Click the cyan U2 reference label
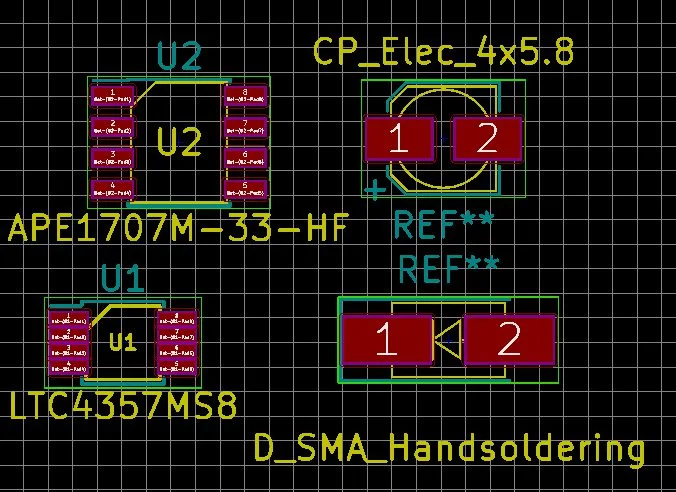 pyautogui.click(x=179, y=56)
